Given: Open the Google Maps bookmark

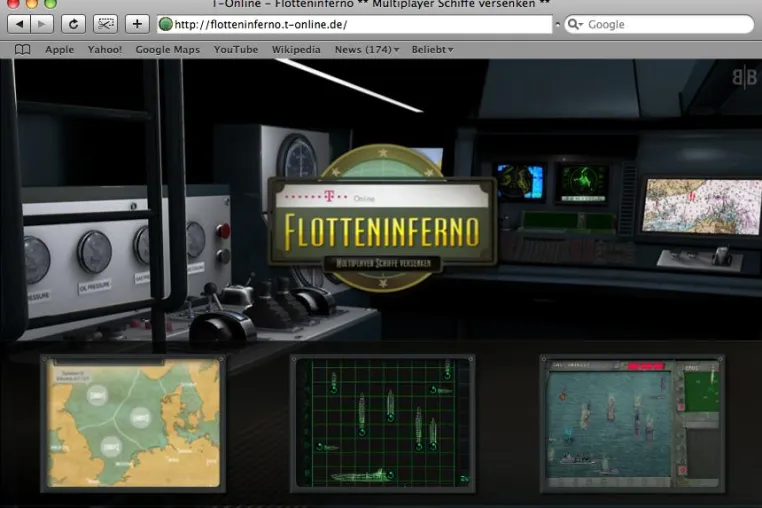Looking at the screenshot, I should [168, 50].
